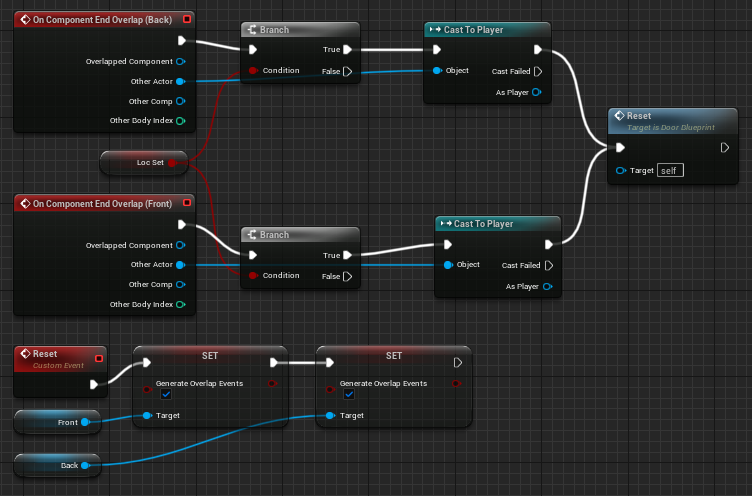752x496 pixels.
Task: Click Cast Failed pin on Cast To Player wired to Back event
Action: point(537,71)
